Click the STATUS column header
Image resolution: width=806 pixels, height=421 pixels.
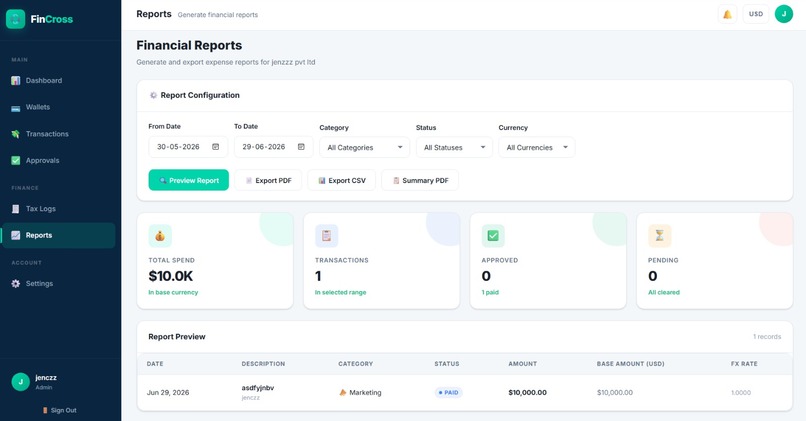point(447,364)
